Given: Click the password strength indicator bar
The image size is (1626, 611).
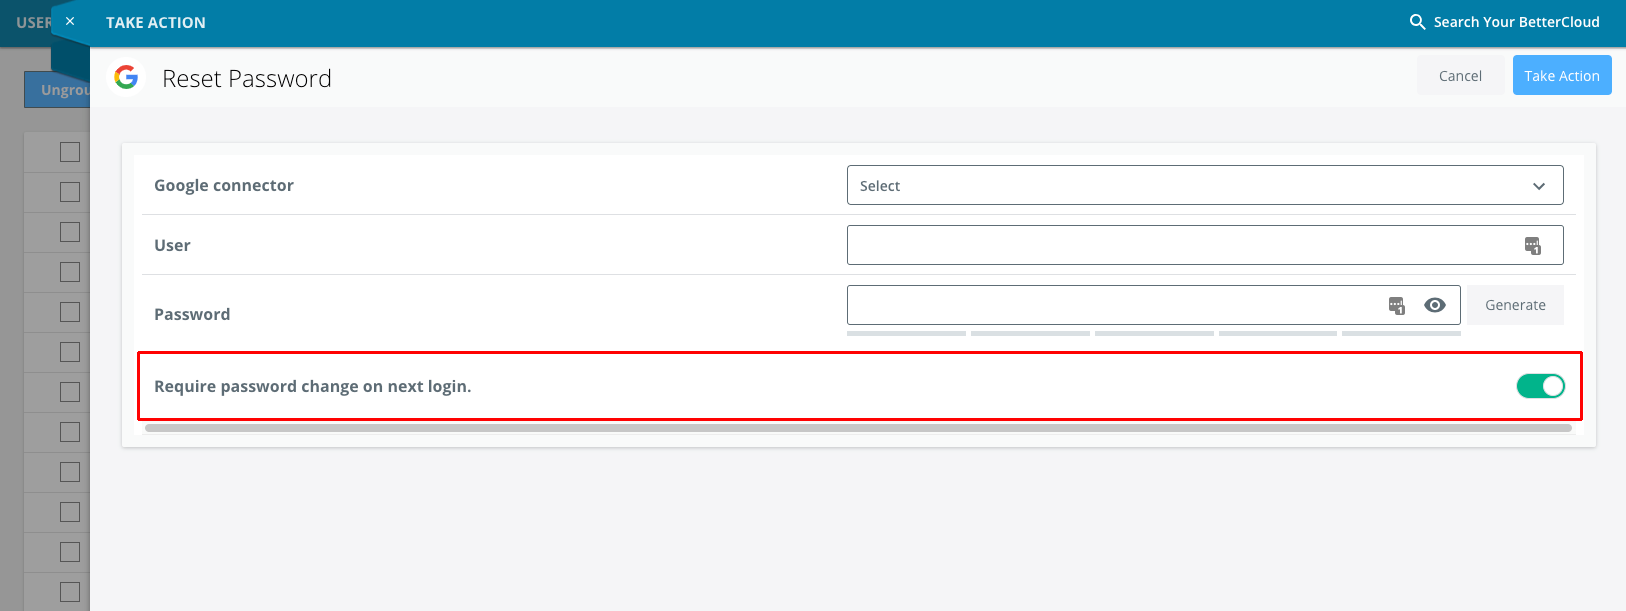Looking at the screenshot, I should click(x=1153, y=333).
